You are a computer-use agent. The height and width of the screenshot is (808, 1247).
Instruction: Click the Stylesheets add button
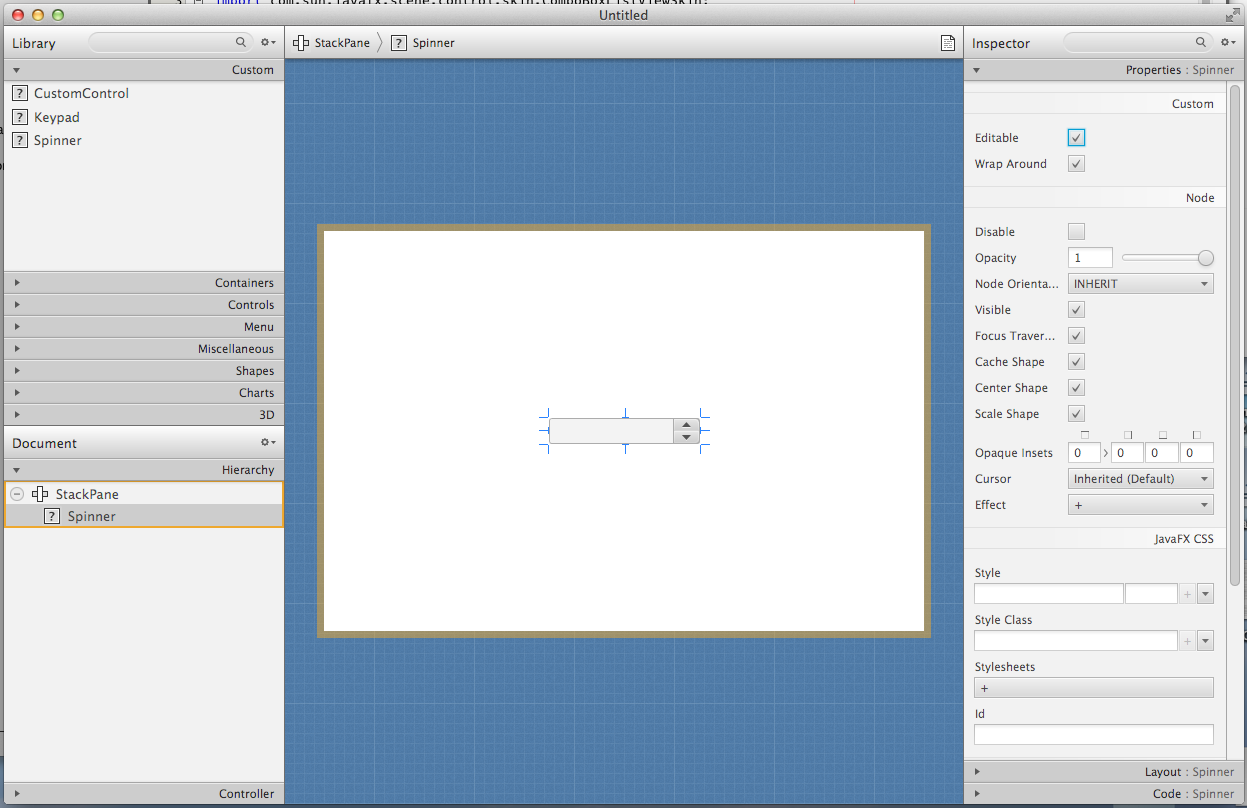[1093, 688]
